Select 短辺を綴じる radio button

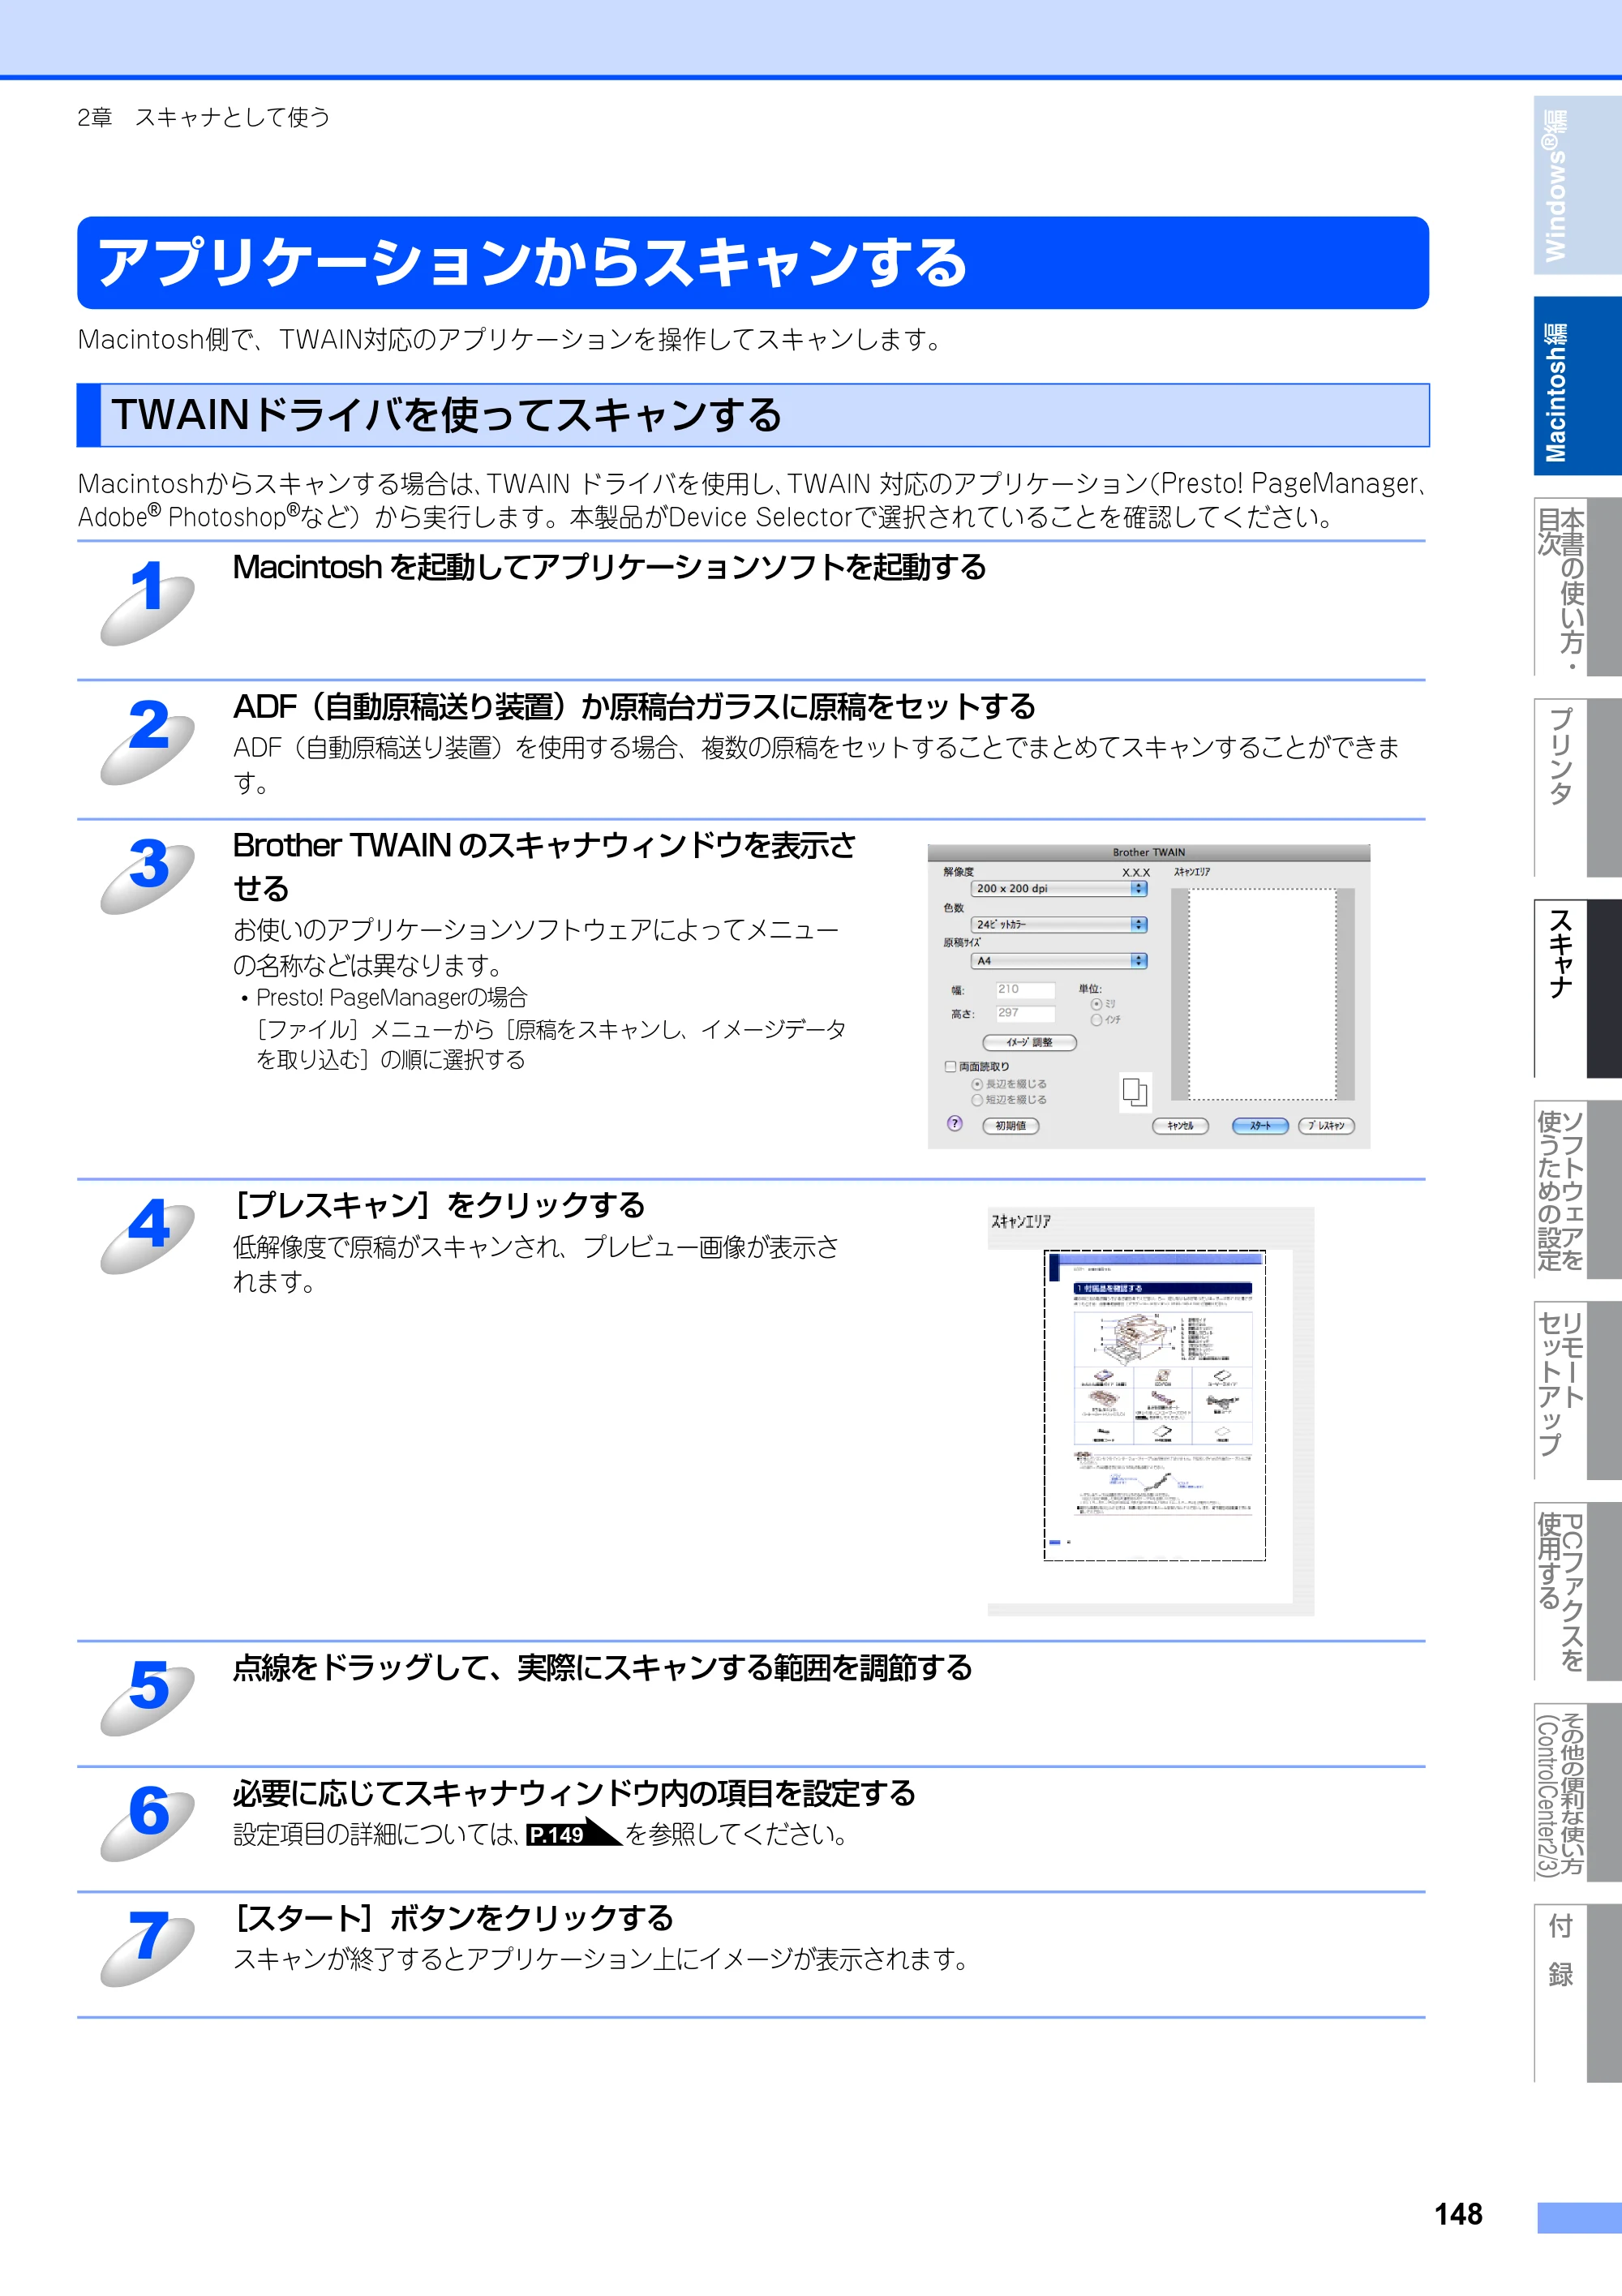click(976, 1100)
